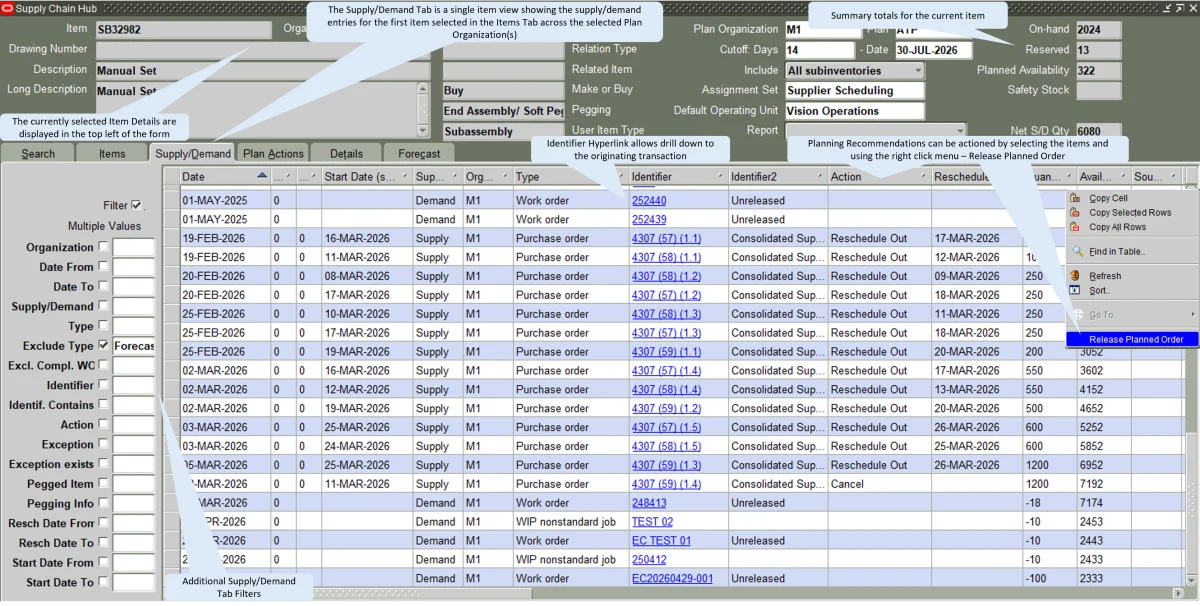Enable the Action filter checkbox
This screenshot has height=606, width=1200.
(x=104, y=425)
